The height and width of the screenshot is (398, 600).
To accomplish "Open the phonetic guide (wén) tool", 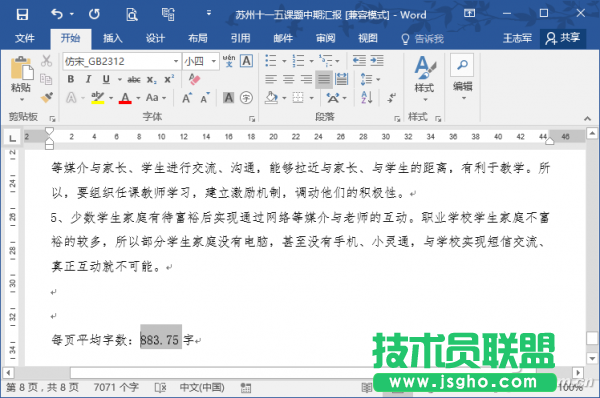I will point(229,61).
